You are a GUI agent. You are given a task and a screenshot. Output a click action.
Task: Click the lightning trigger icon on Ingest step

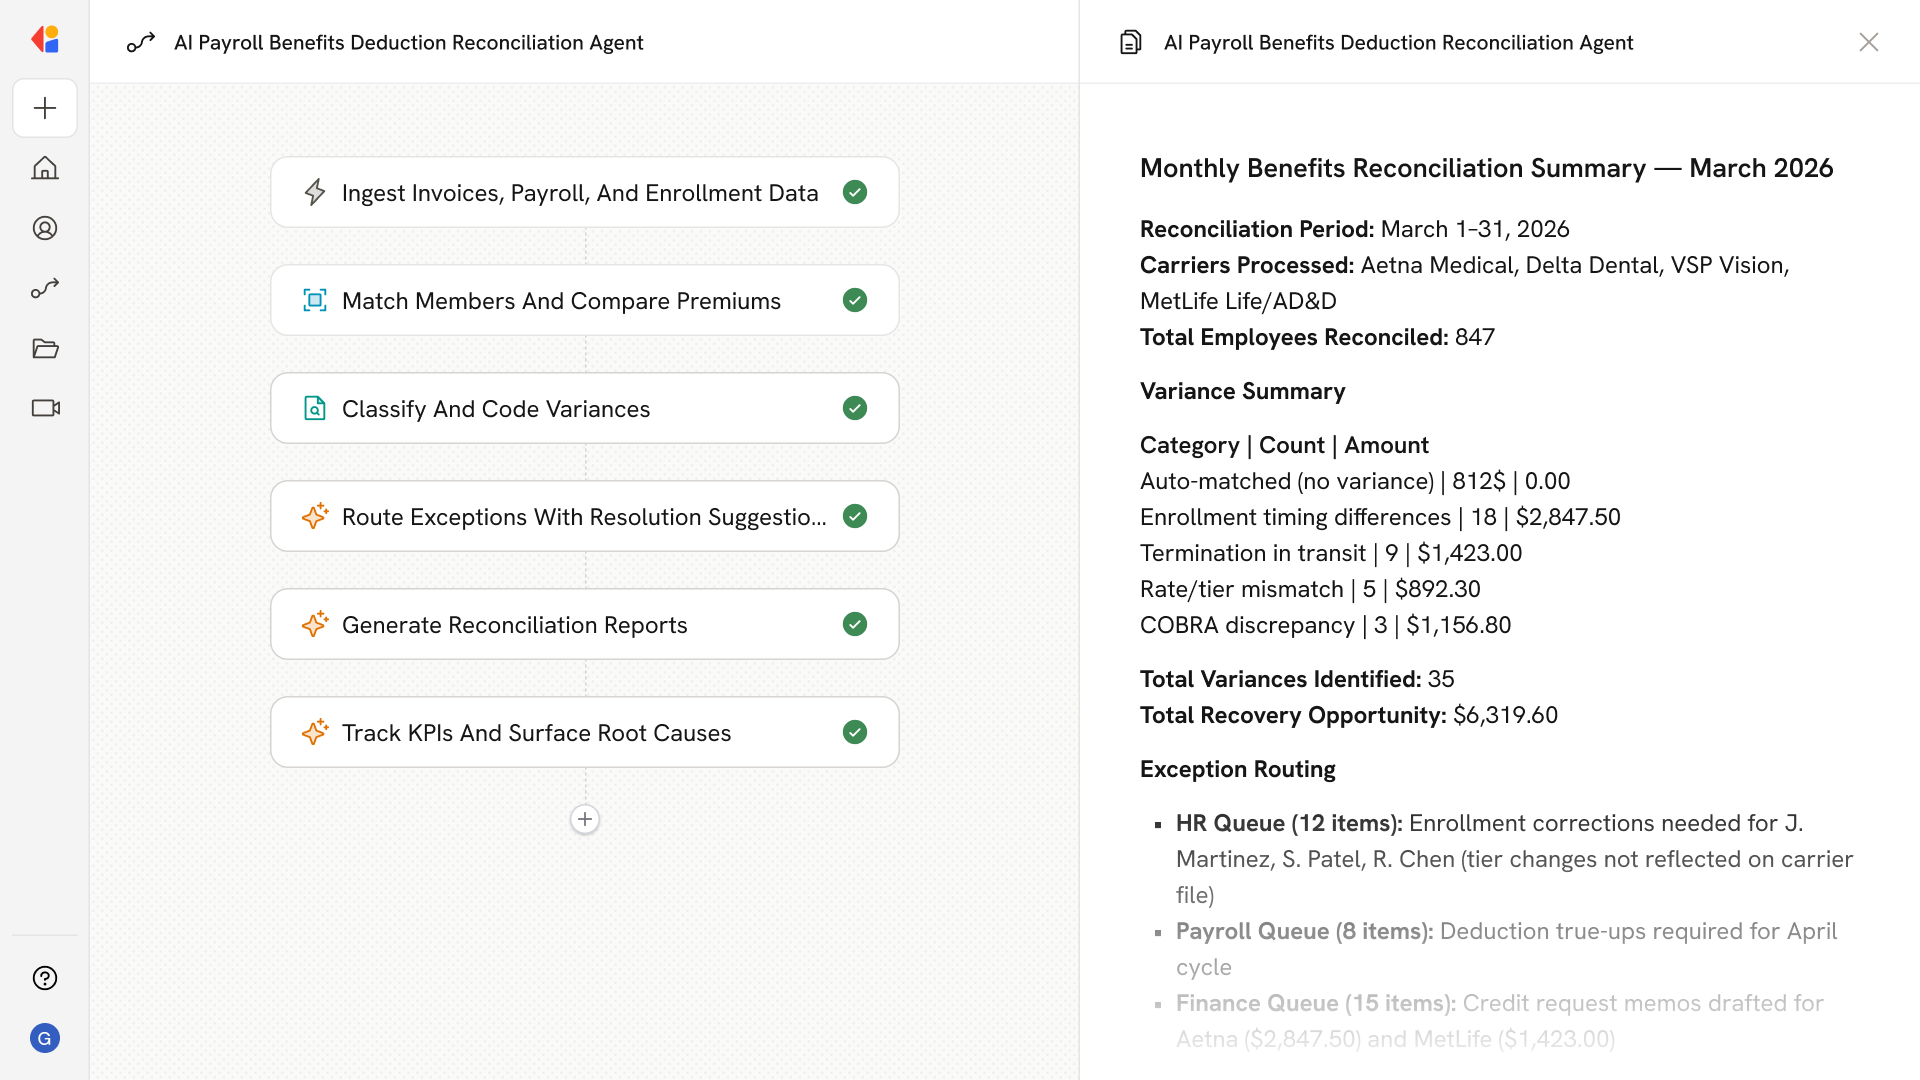tap(315, 192)
